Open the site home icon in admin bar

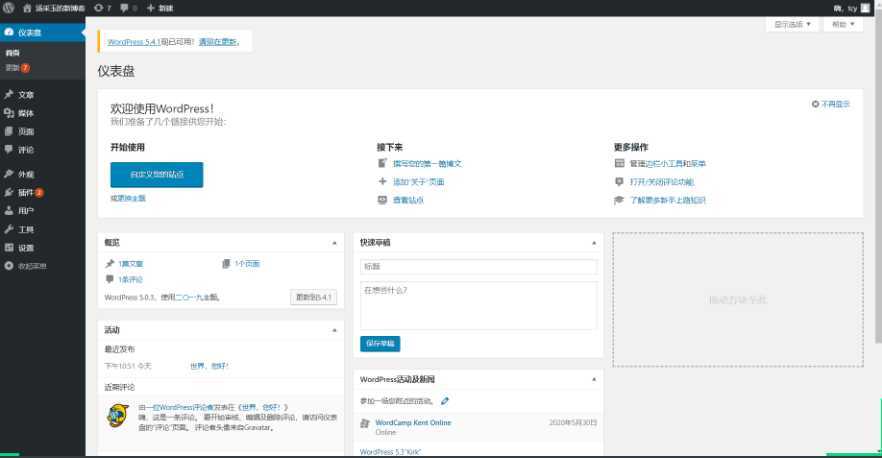(x=27, y=8)
